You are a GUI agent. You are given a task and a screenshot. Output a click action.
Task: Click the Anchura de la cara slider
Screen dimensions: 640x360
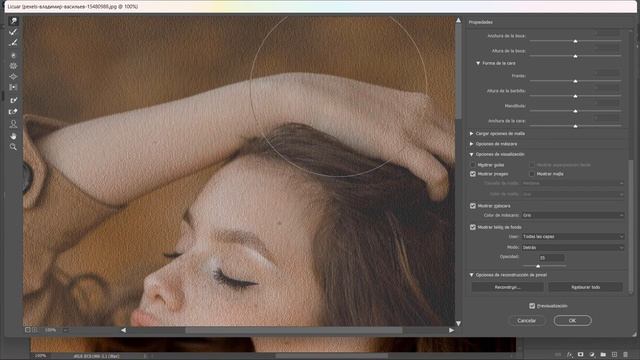(x=576, y=126)
